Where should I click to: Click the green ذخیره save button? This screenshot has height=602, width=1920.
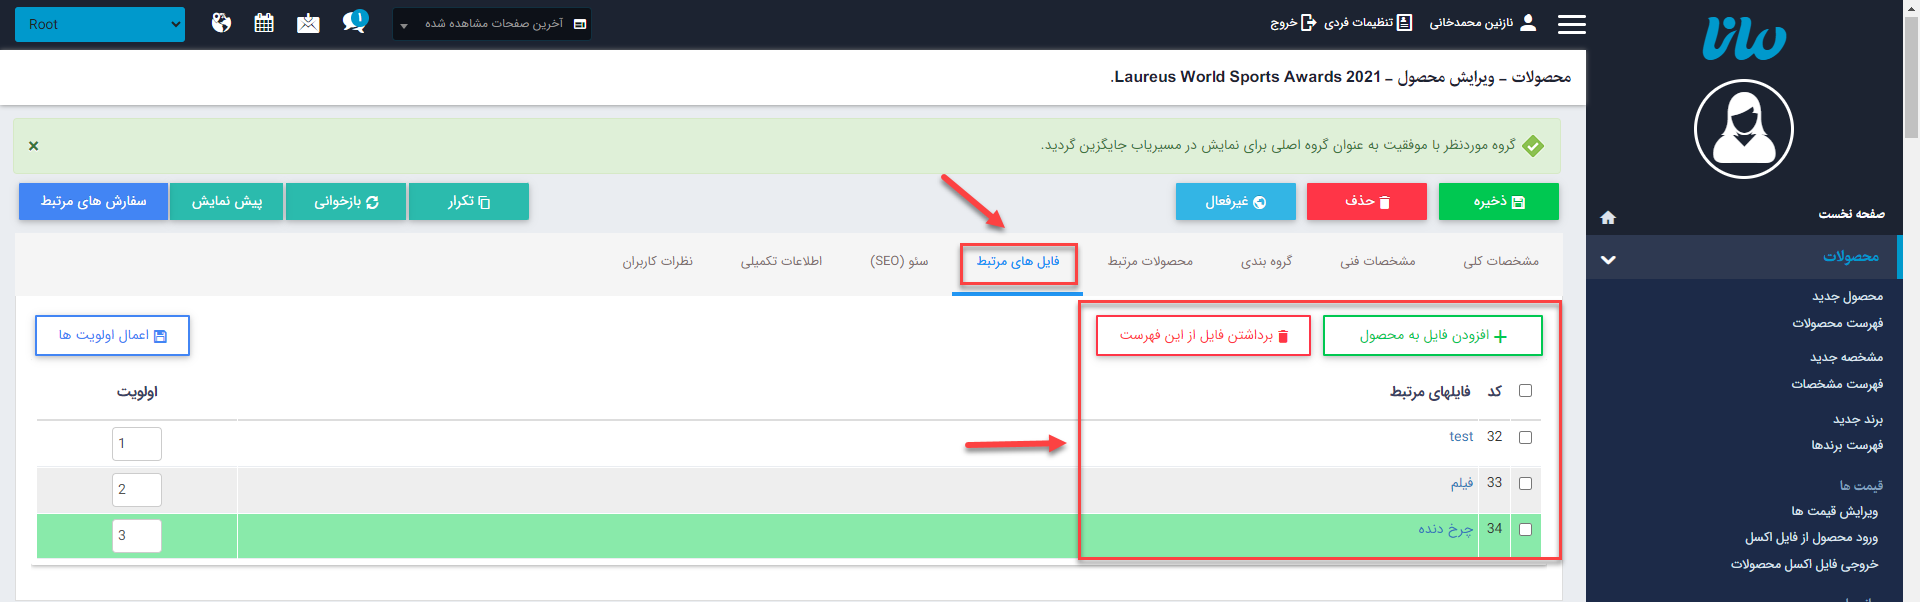point(1499,201)
